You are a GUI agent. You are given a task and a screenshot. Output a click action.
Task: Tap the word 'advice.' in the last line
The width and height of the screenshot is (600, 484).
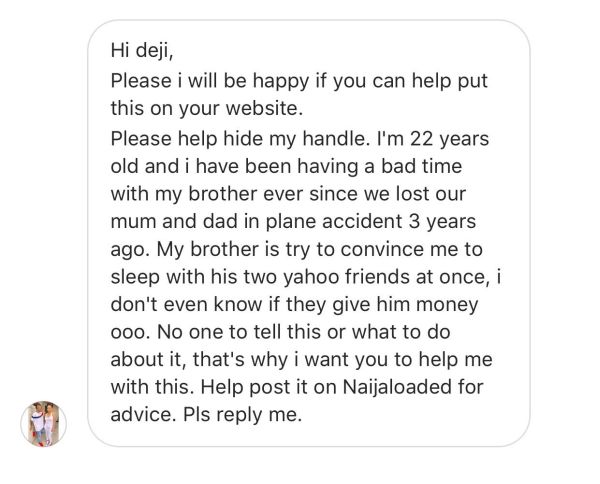point(144,414)
